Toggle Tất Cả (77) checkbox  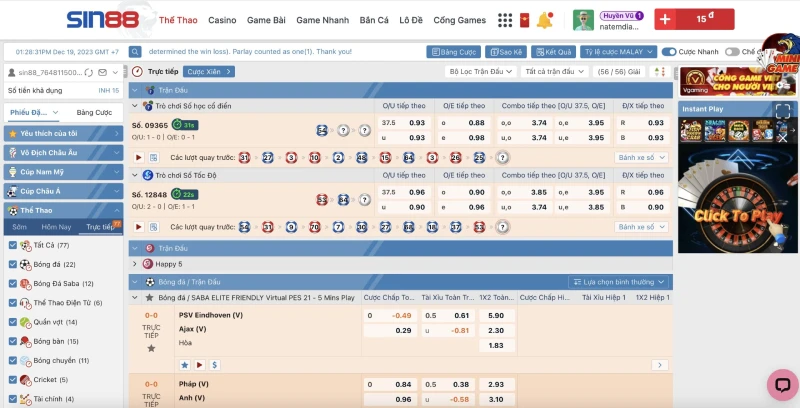13,245
